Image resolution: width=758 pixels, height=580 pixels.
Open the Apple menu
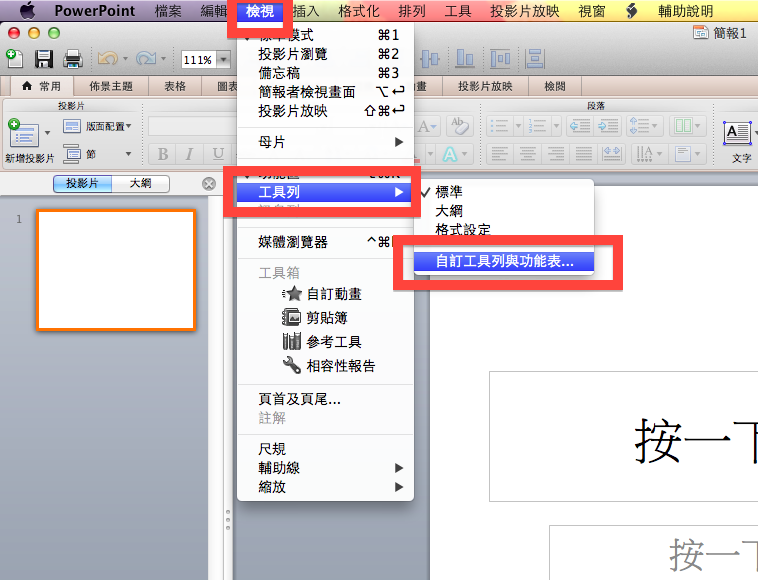(x=28, y=10)
